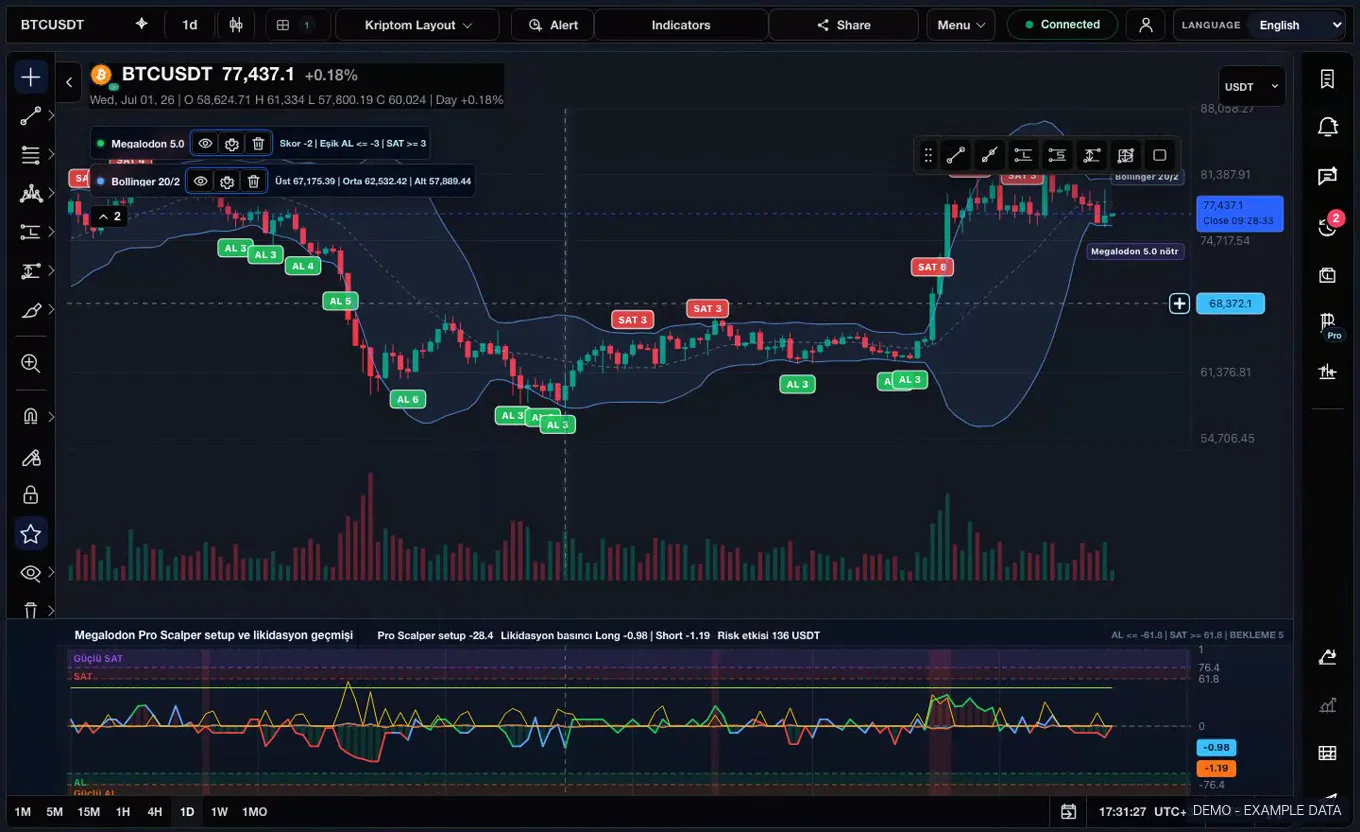Select the crosshair cursor tool
Image resolution: width=1360 pixels, height=832 pixels.
click(x=31, y=77)
